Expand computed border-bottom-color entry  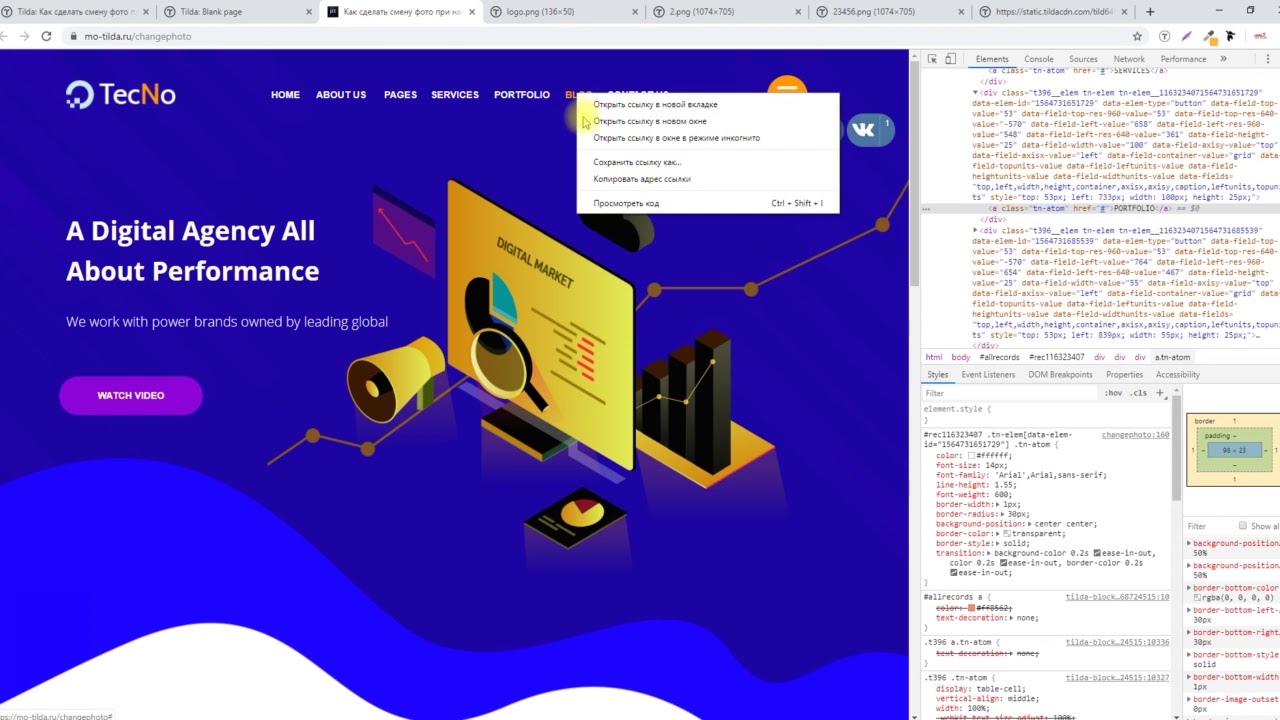(x=1189, y=588)
